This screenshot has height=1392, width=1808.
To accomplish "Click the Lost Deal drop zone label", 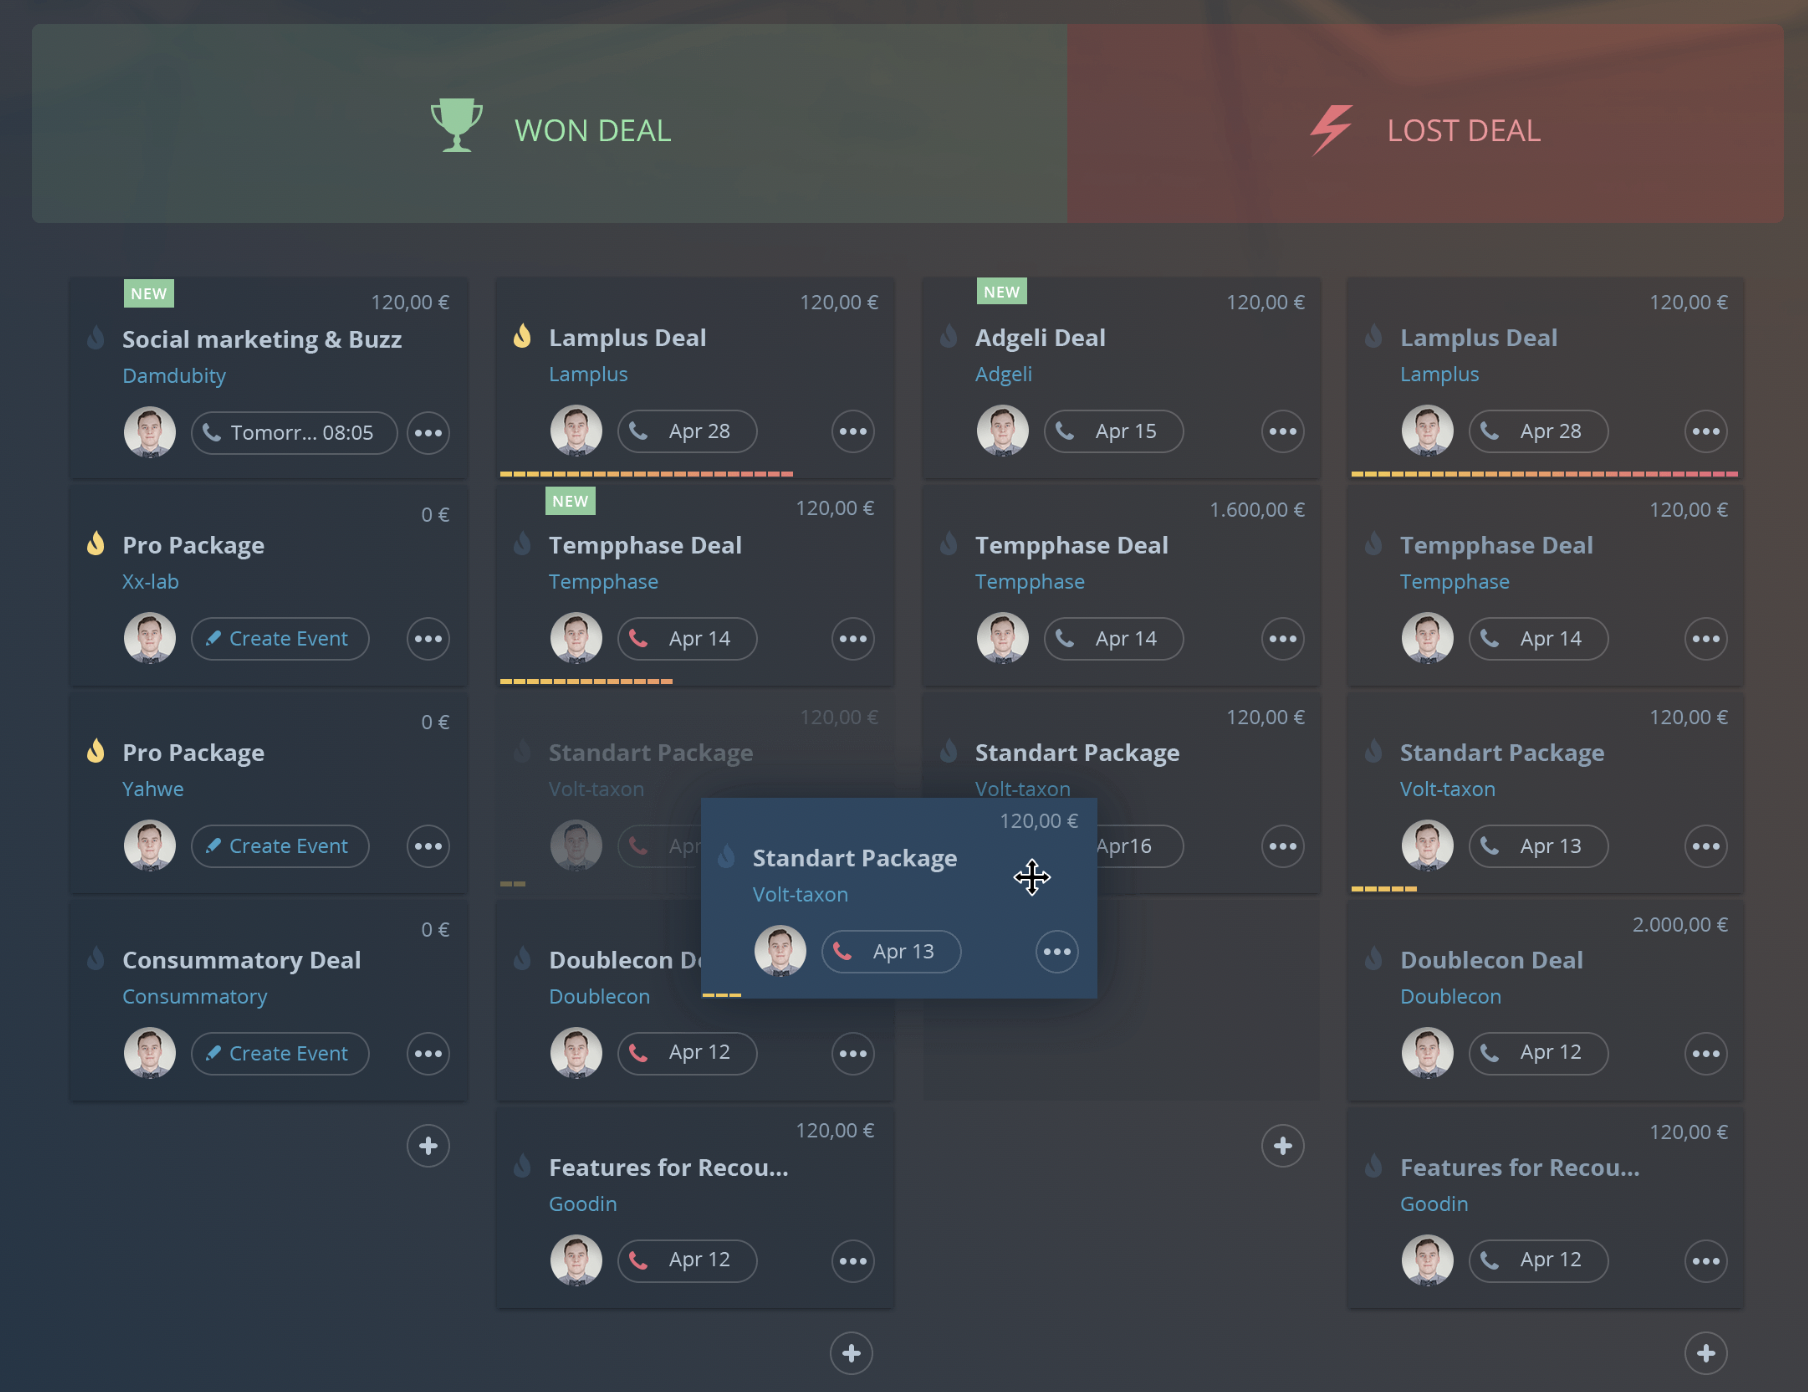I will [1464, 131].
